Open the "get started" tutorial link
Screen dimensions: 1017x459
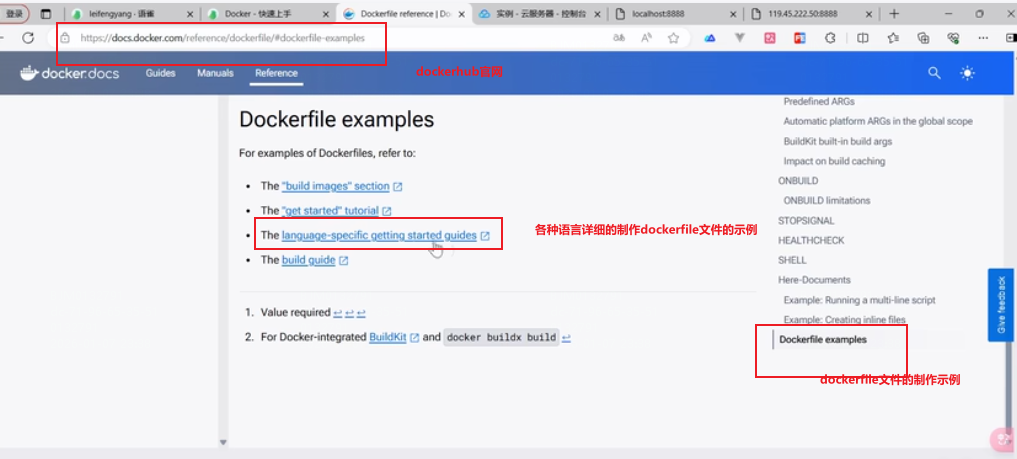tap(330, 211)
